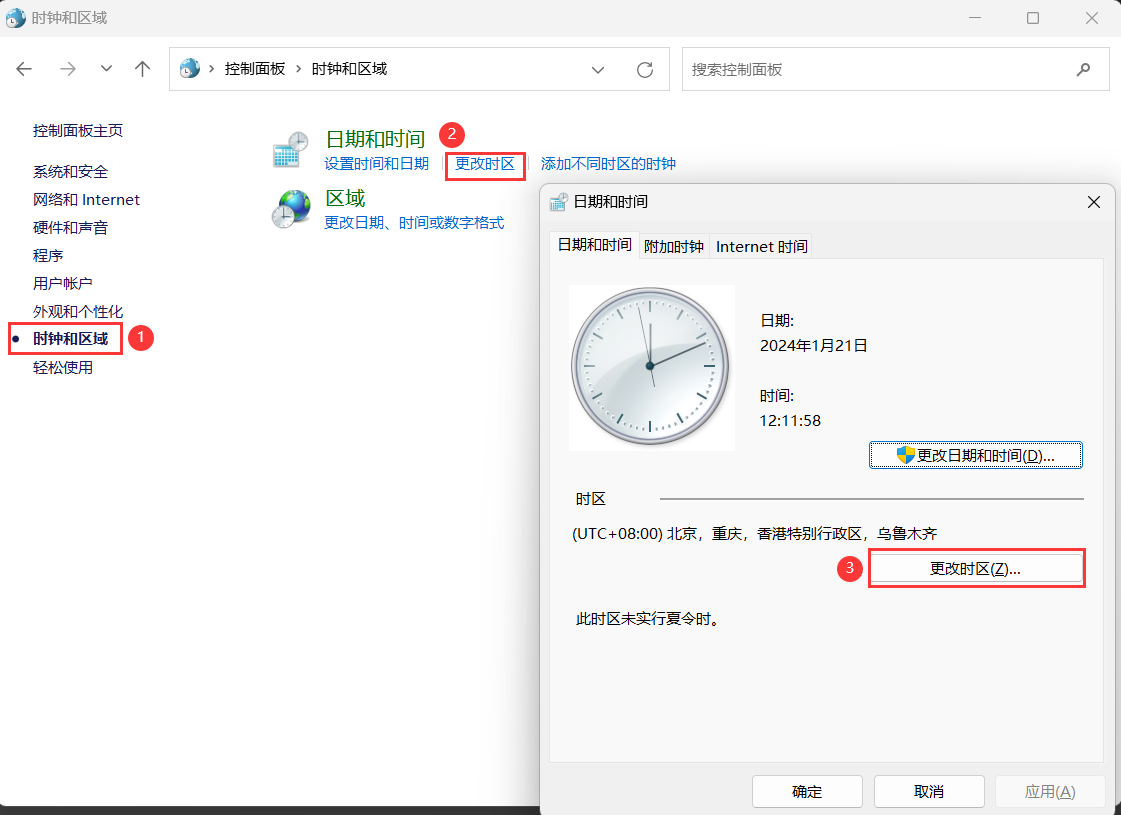Open the address bar history dropdown
This screenshot has width=1121, height=815.
pyautogui.click(x=598, y=70)
